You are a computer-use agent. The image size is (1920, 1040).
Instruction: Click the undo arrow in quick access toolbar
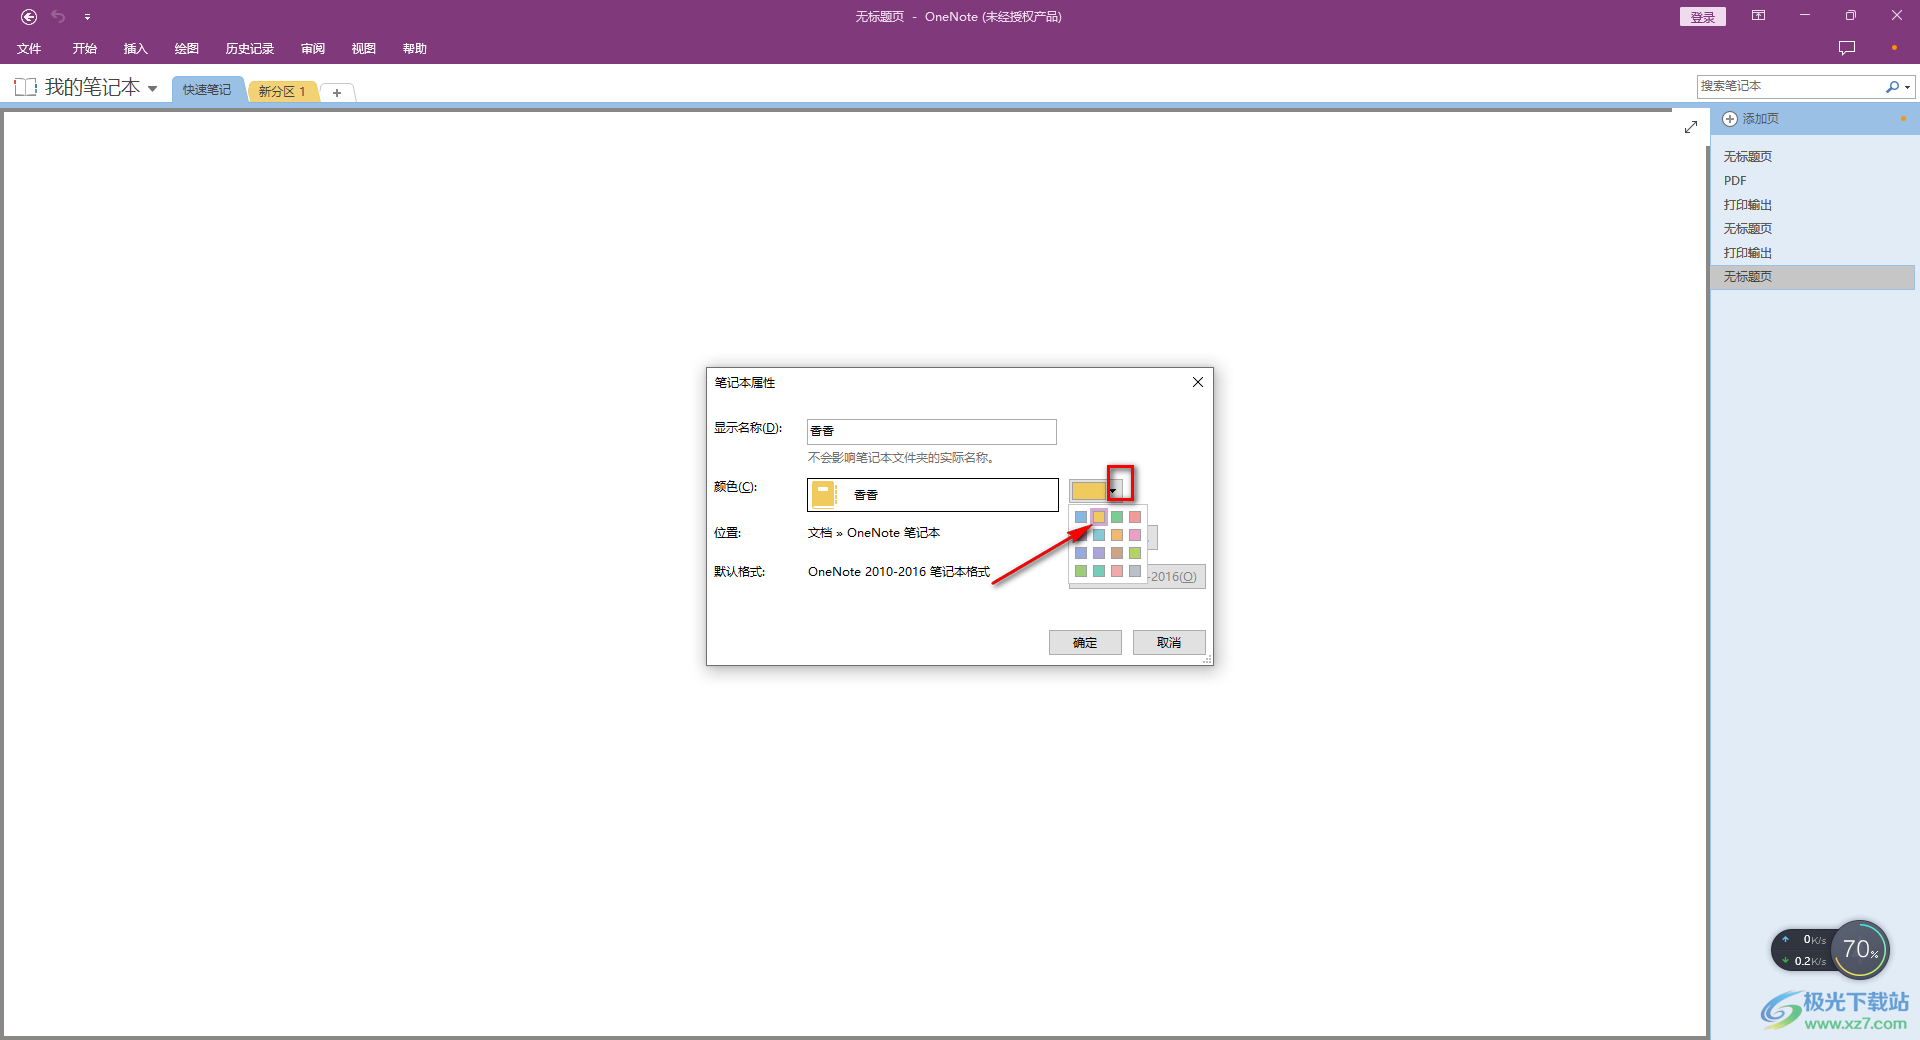pos(58,16)
